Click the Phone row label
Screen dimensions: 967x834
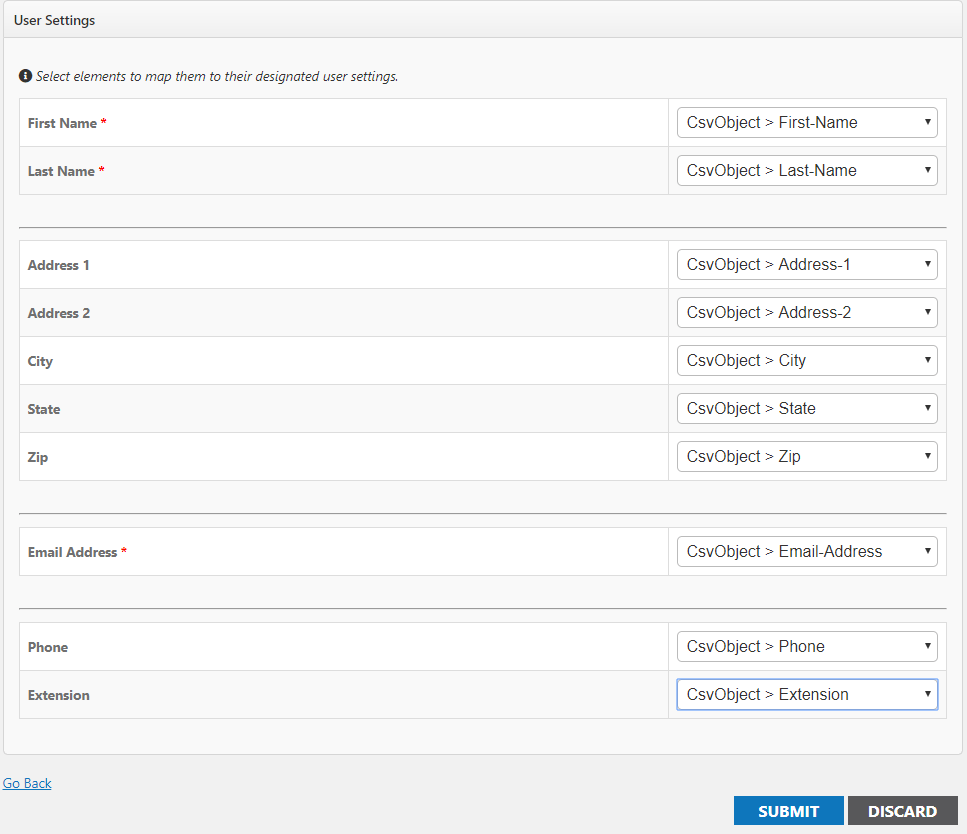click(47, 646)
